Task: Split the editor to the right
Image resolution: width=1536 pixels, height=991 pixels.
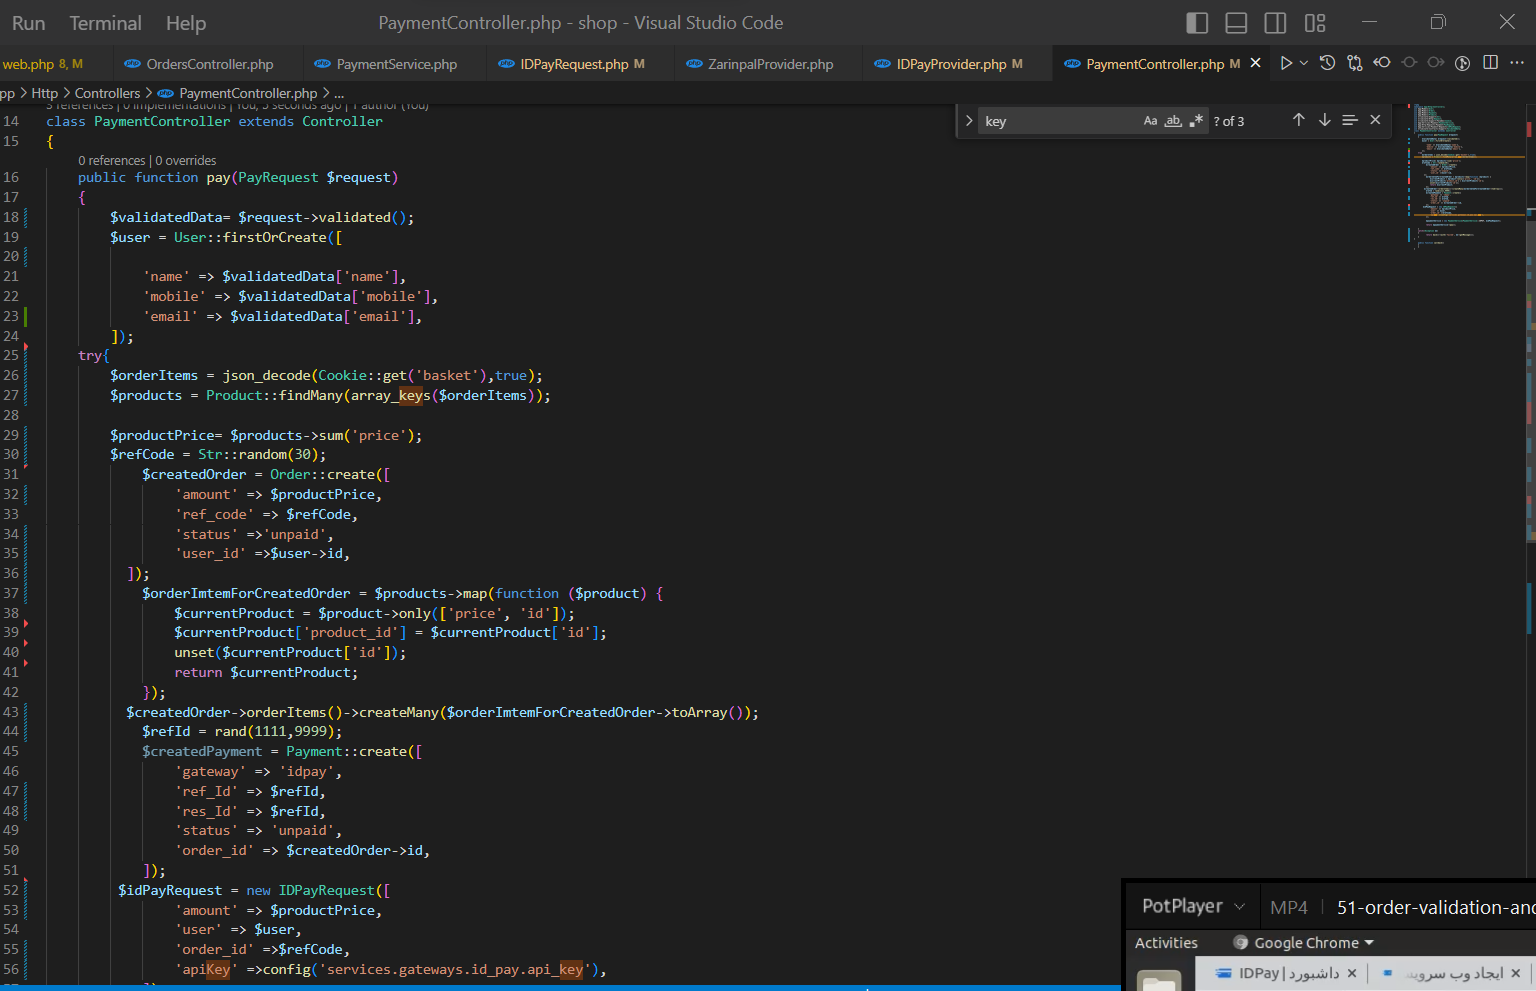Action: point(1490,63)
